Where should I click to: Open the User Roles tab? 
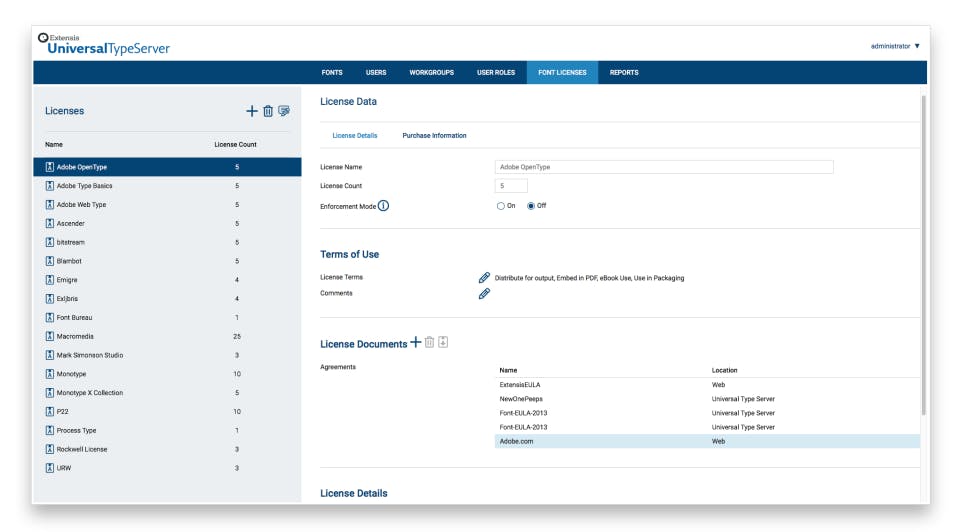pyautogui.click(x=496, y=72)
